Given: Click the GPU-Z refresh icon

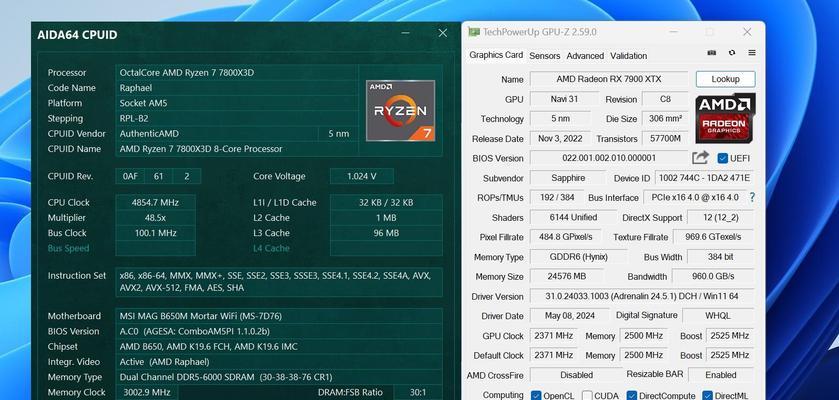Looking at the screenshot, I should click(732, 53).
